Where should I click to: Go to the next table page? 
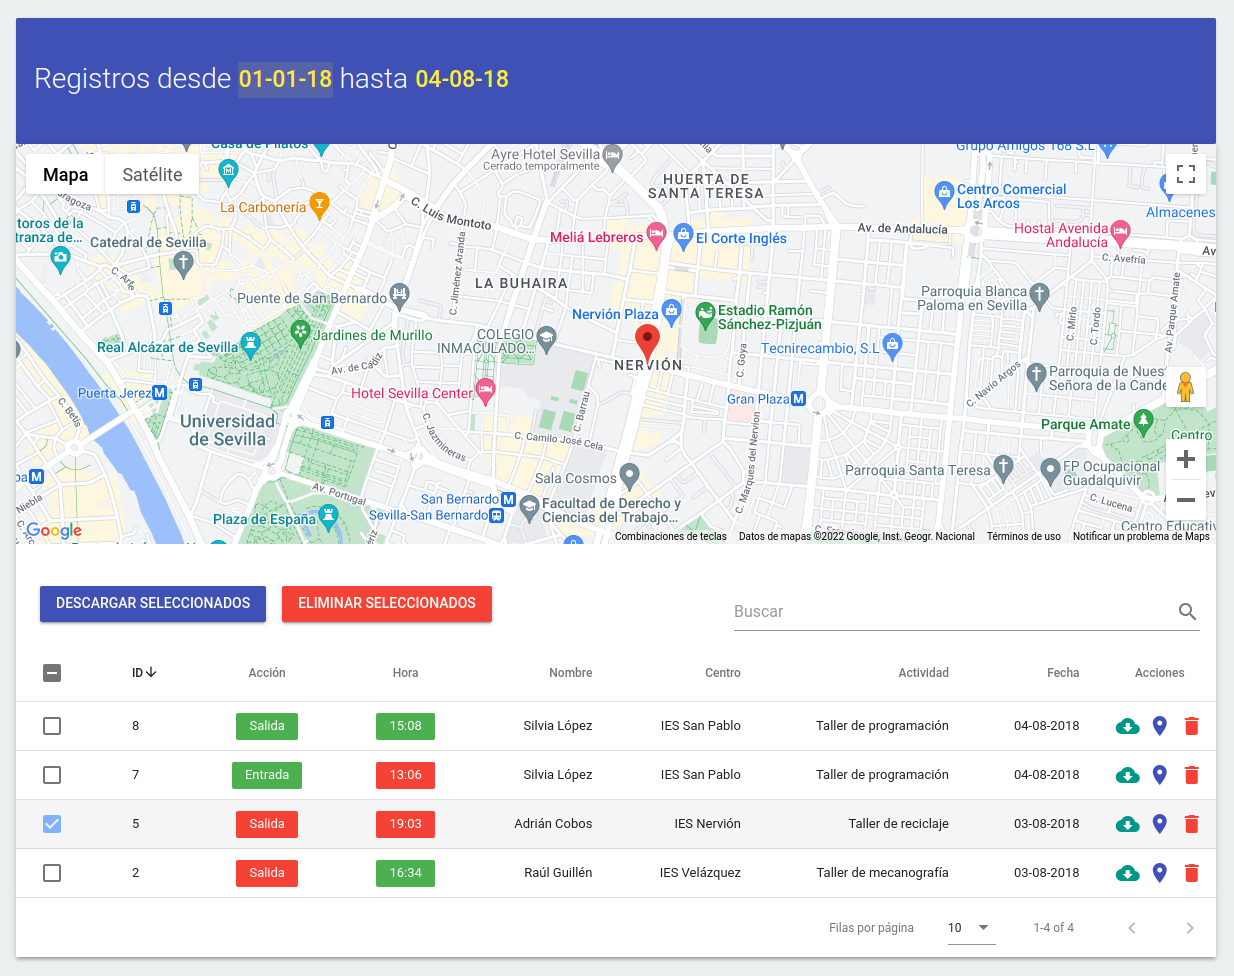coord(1190,928)
